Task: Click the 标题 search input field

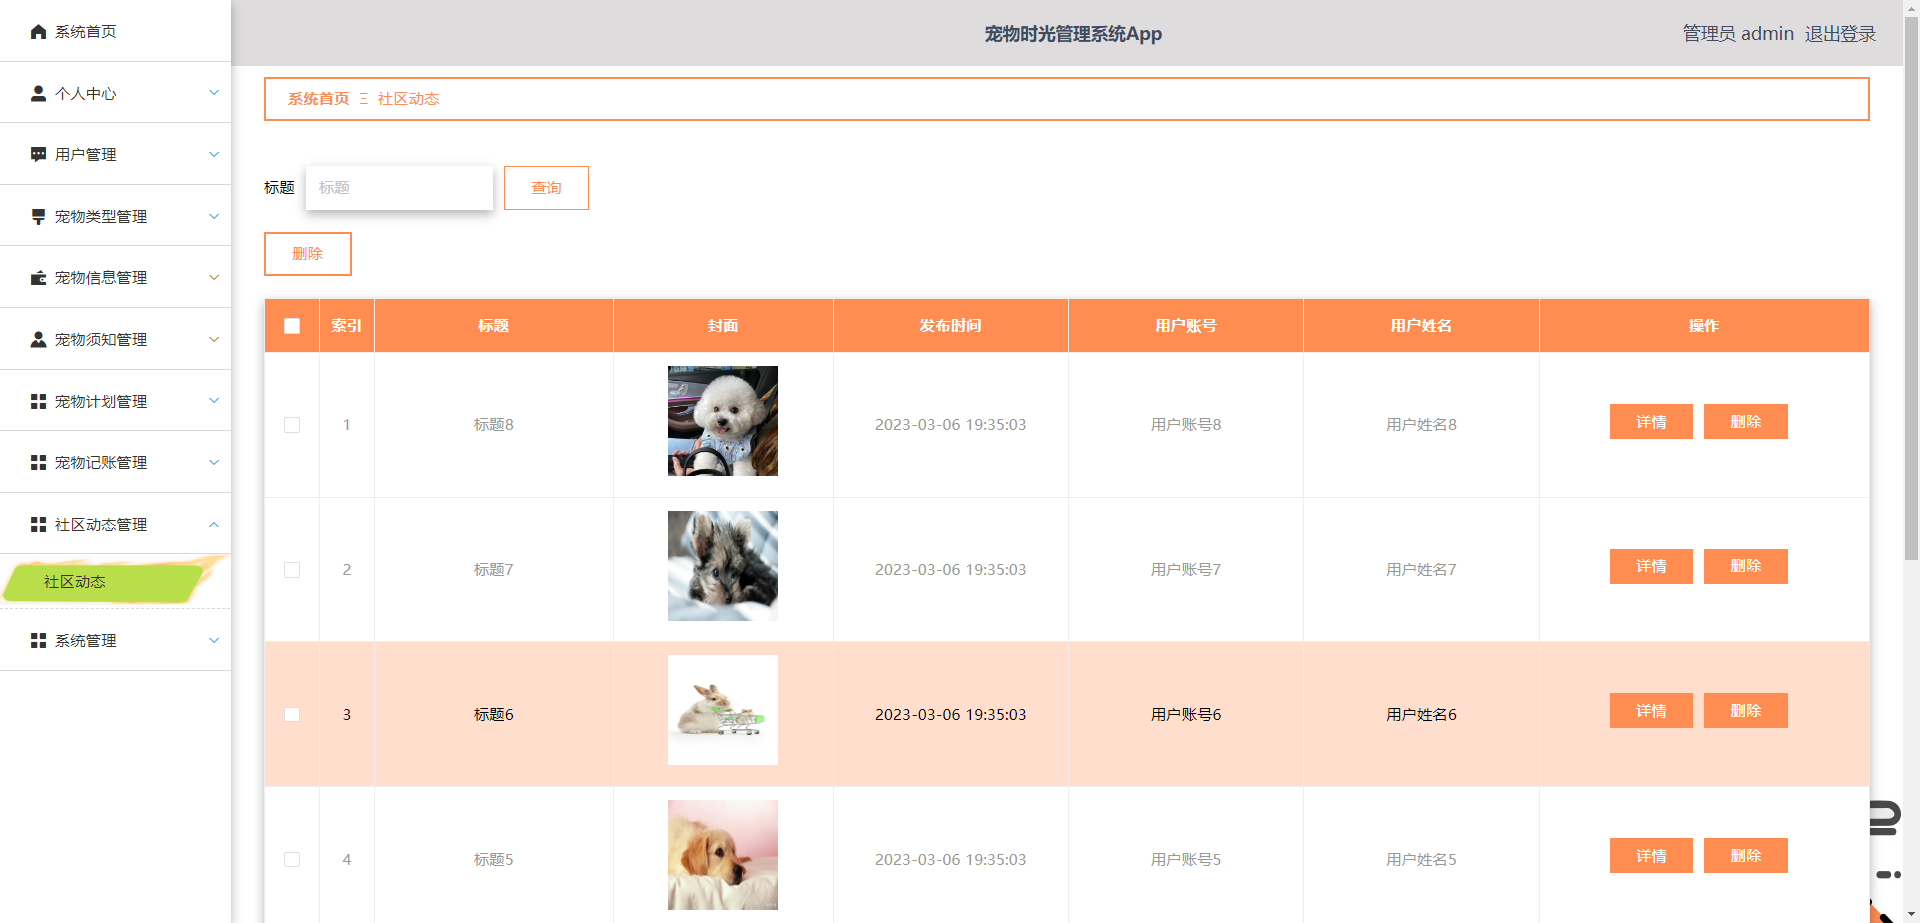Action: [398, 187]
